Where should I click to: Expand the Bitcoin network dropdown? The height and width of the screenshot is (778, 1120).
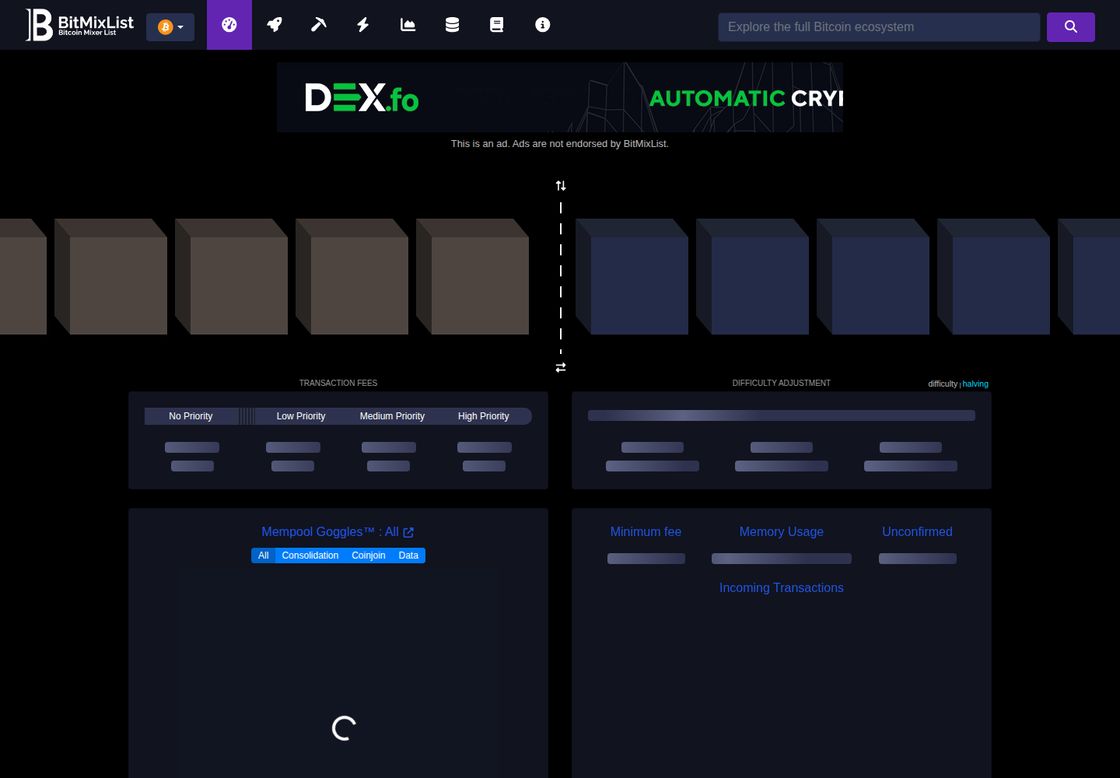click(171, 27)
